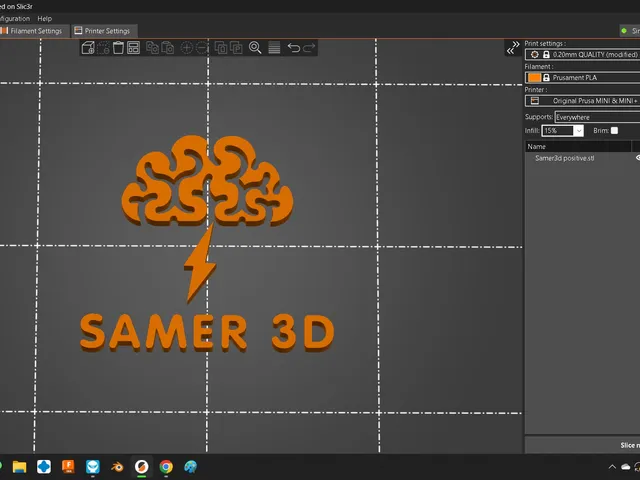Select the orange brain model in viewport
This screenshot has height=480, width=640.
pyautogui.click(x=207, y=181)
